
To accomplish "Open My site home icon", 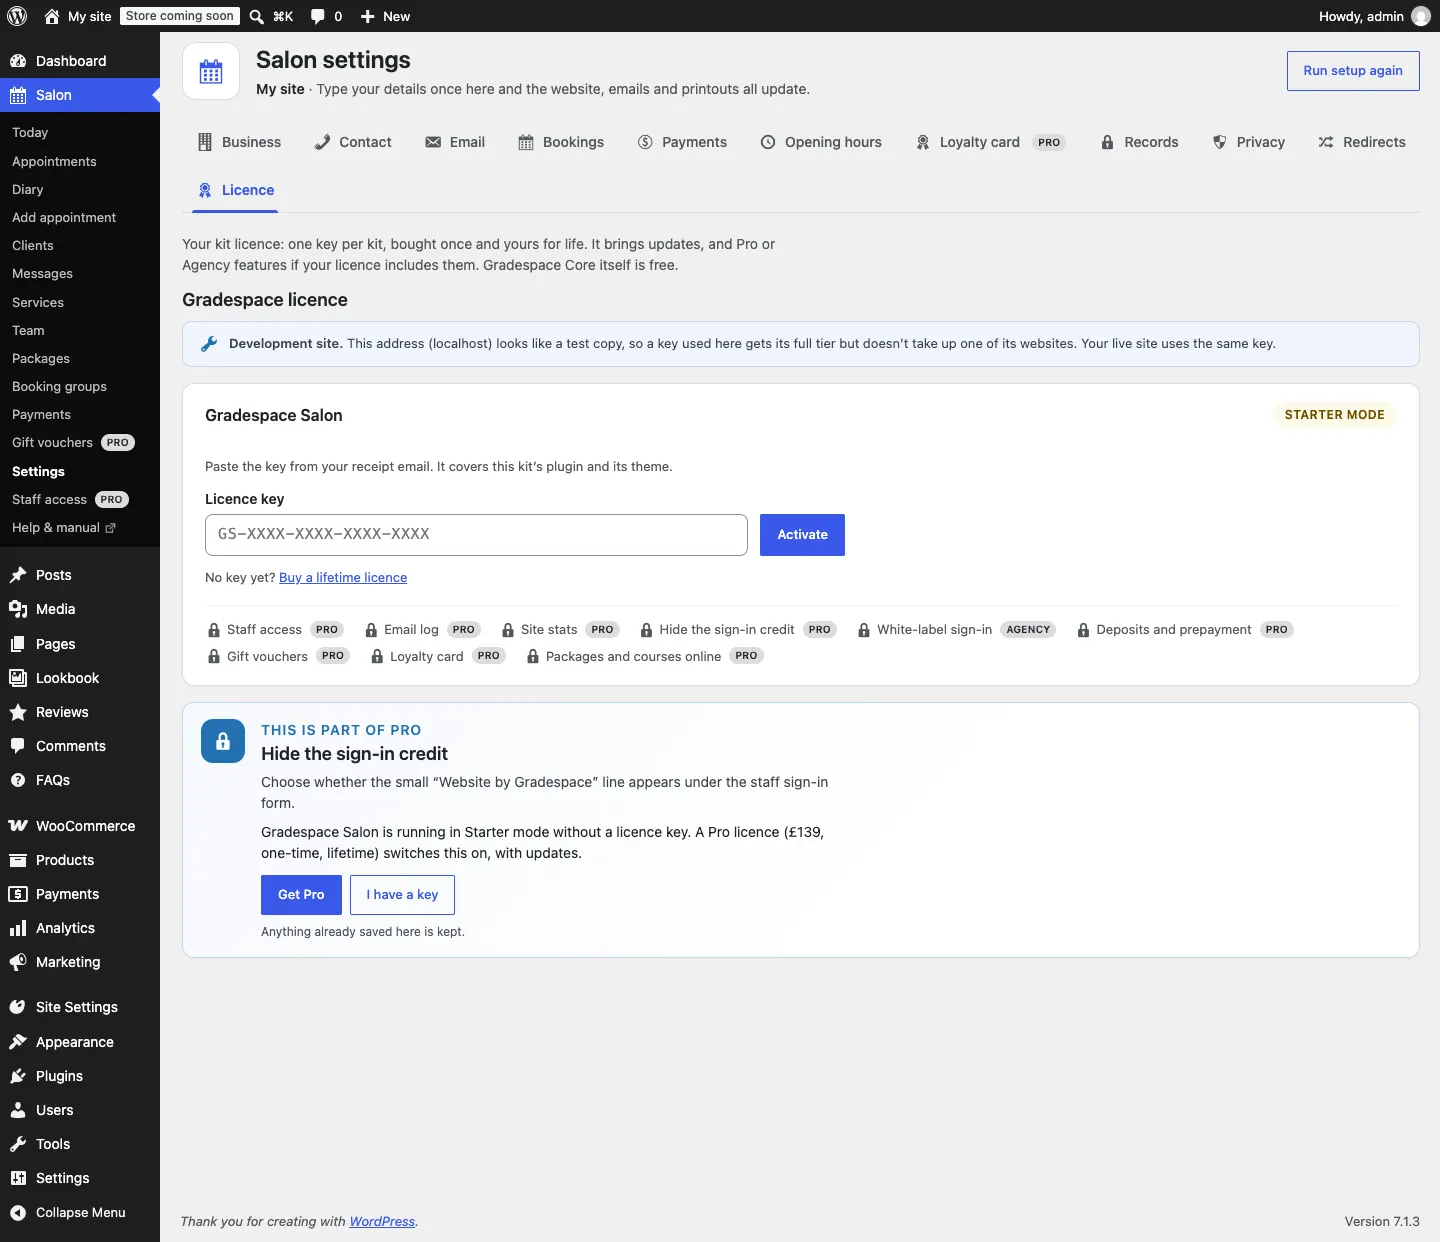I will 52,16.
